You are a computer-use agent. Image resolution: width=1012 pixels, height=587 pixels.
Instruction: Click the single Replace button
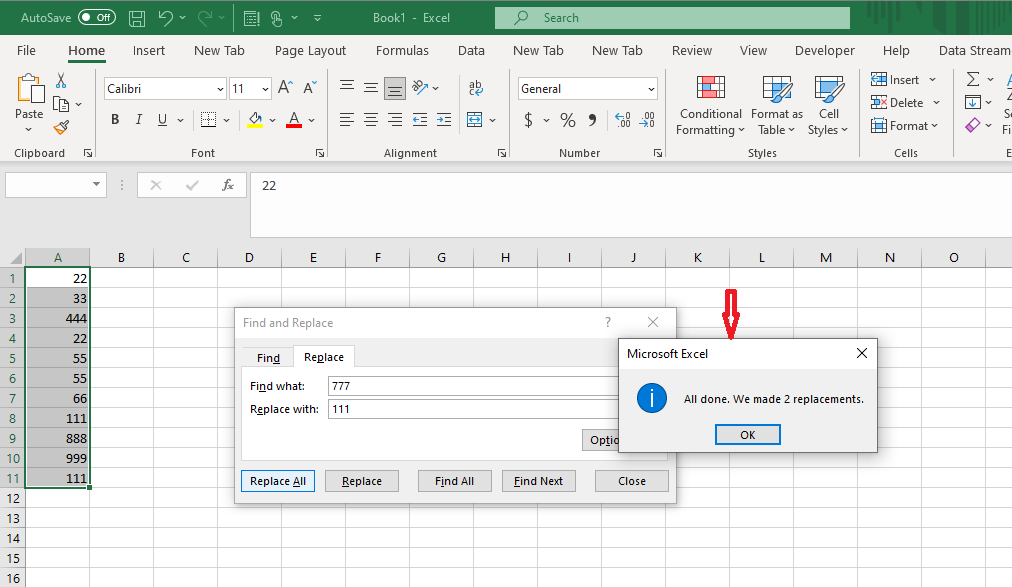[361, 481]
